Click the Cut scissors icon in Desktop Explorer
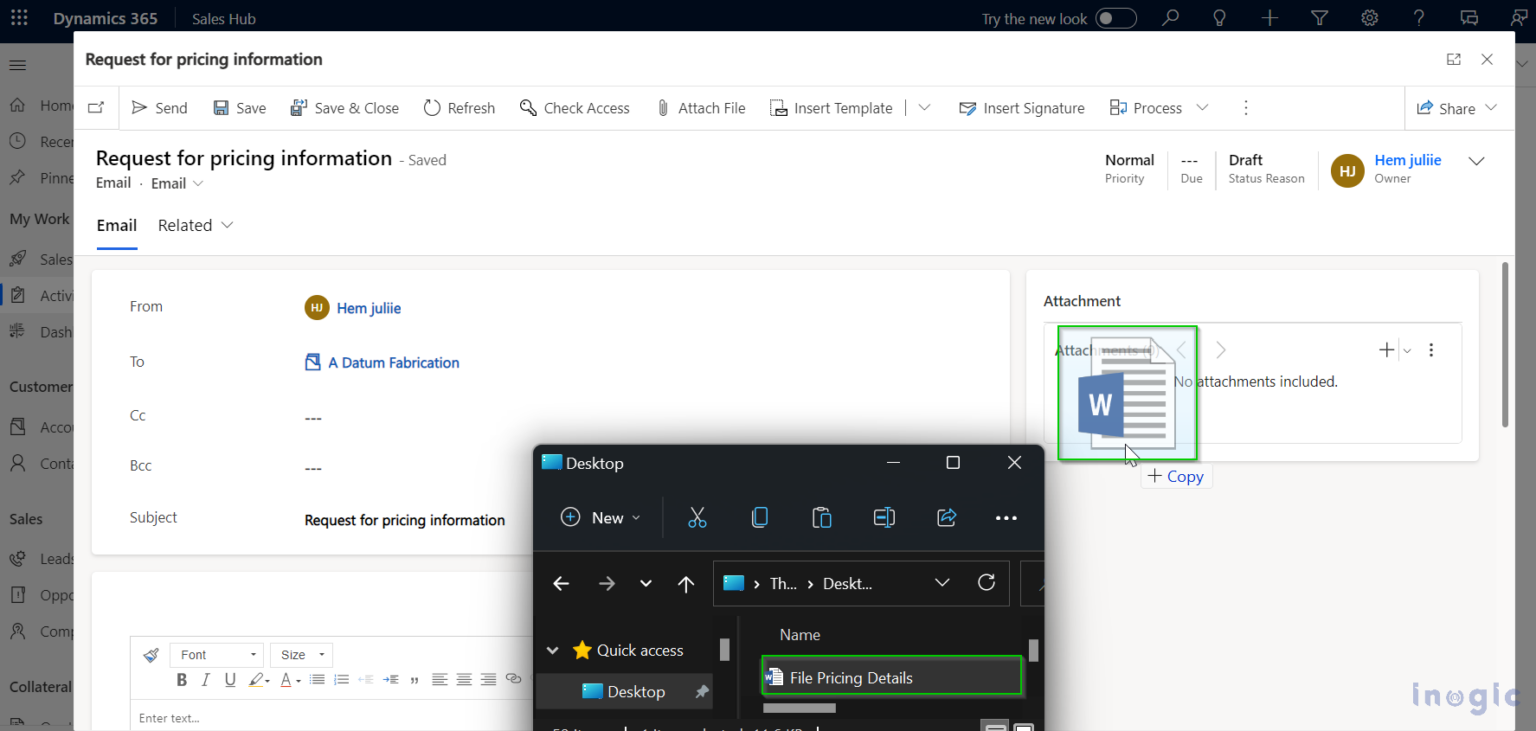 point(697,517)
